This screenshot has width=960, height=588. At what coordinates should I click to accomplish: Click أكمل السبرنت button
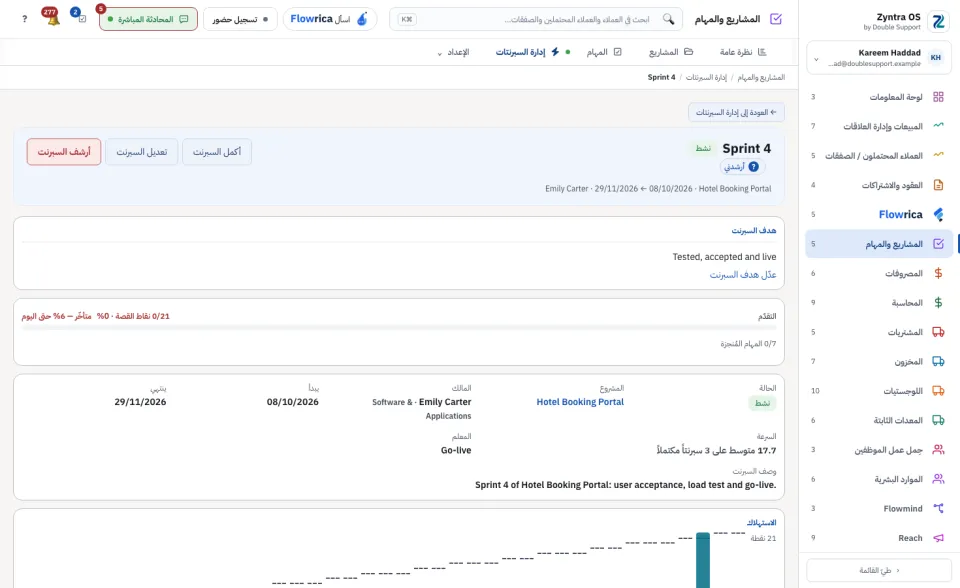pos(217,152)
